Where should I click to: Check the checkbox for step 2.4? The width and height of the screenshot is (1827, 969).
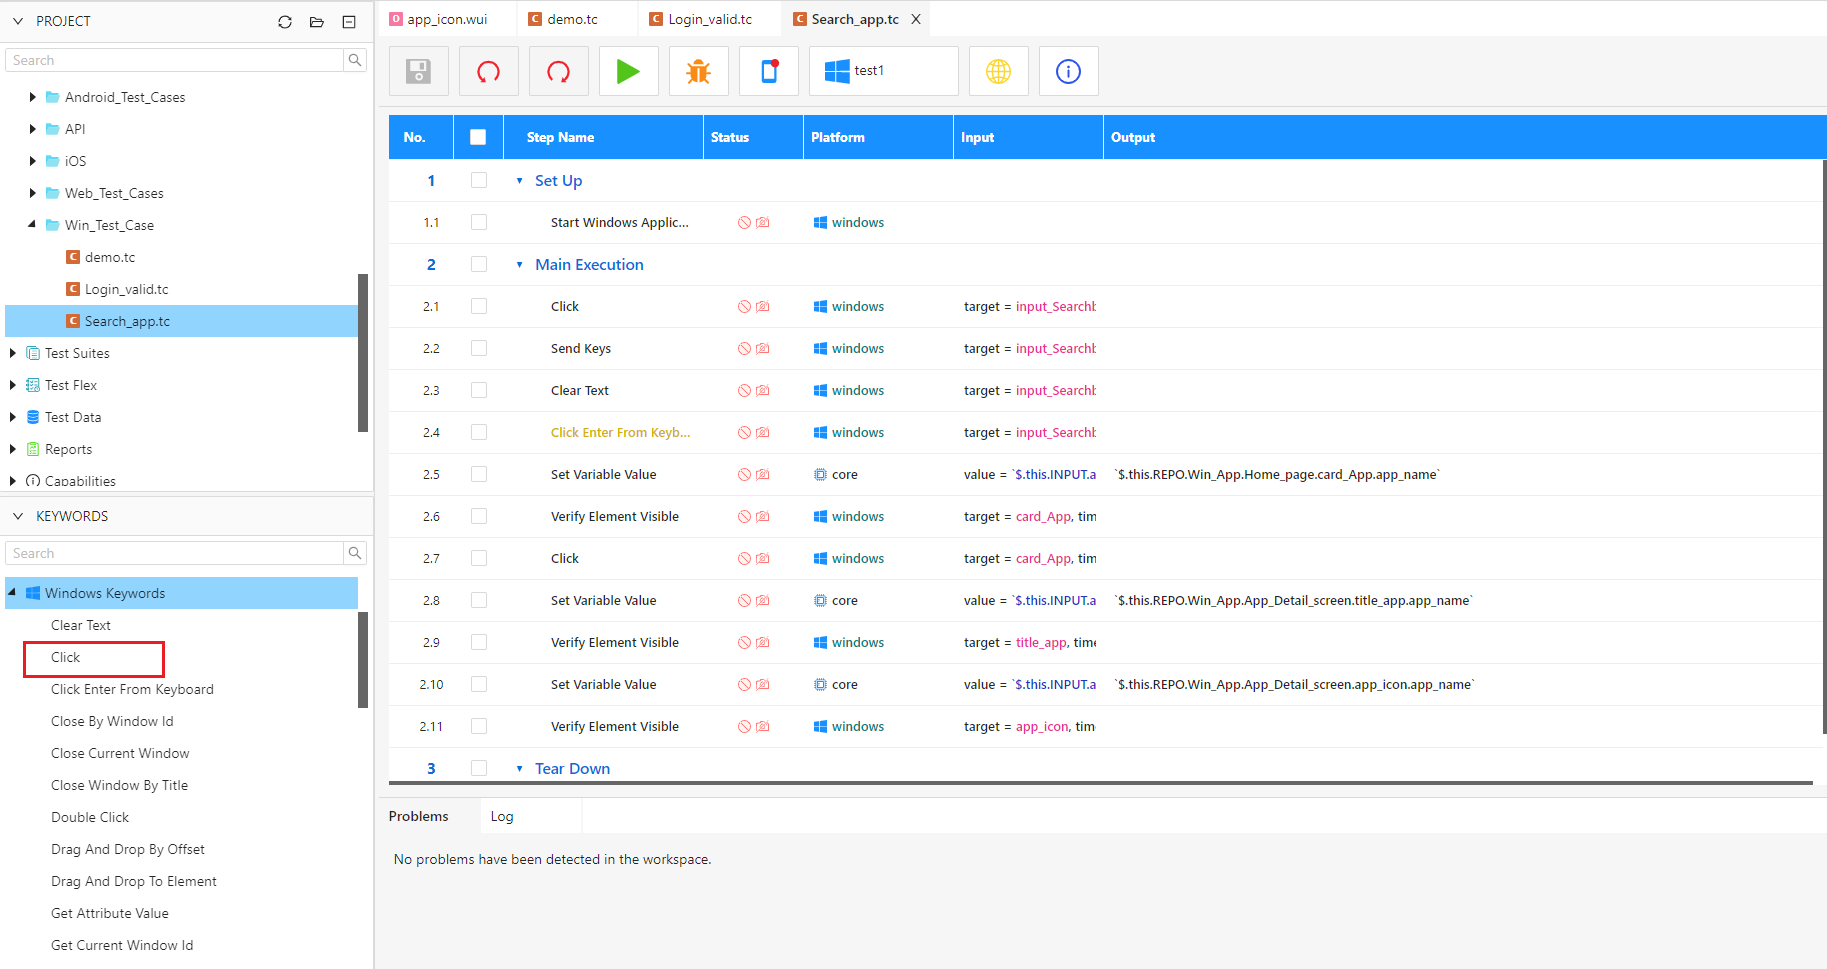479,432
